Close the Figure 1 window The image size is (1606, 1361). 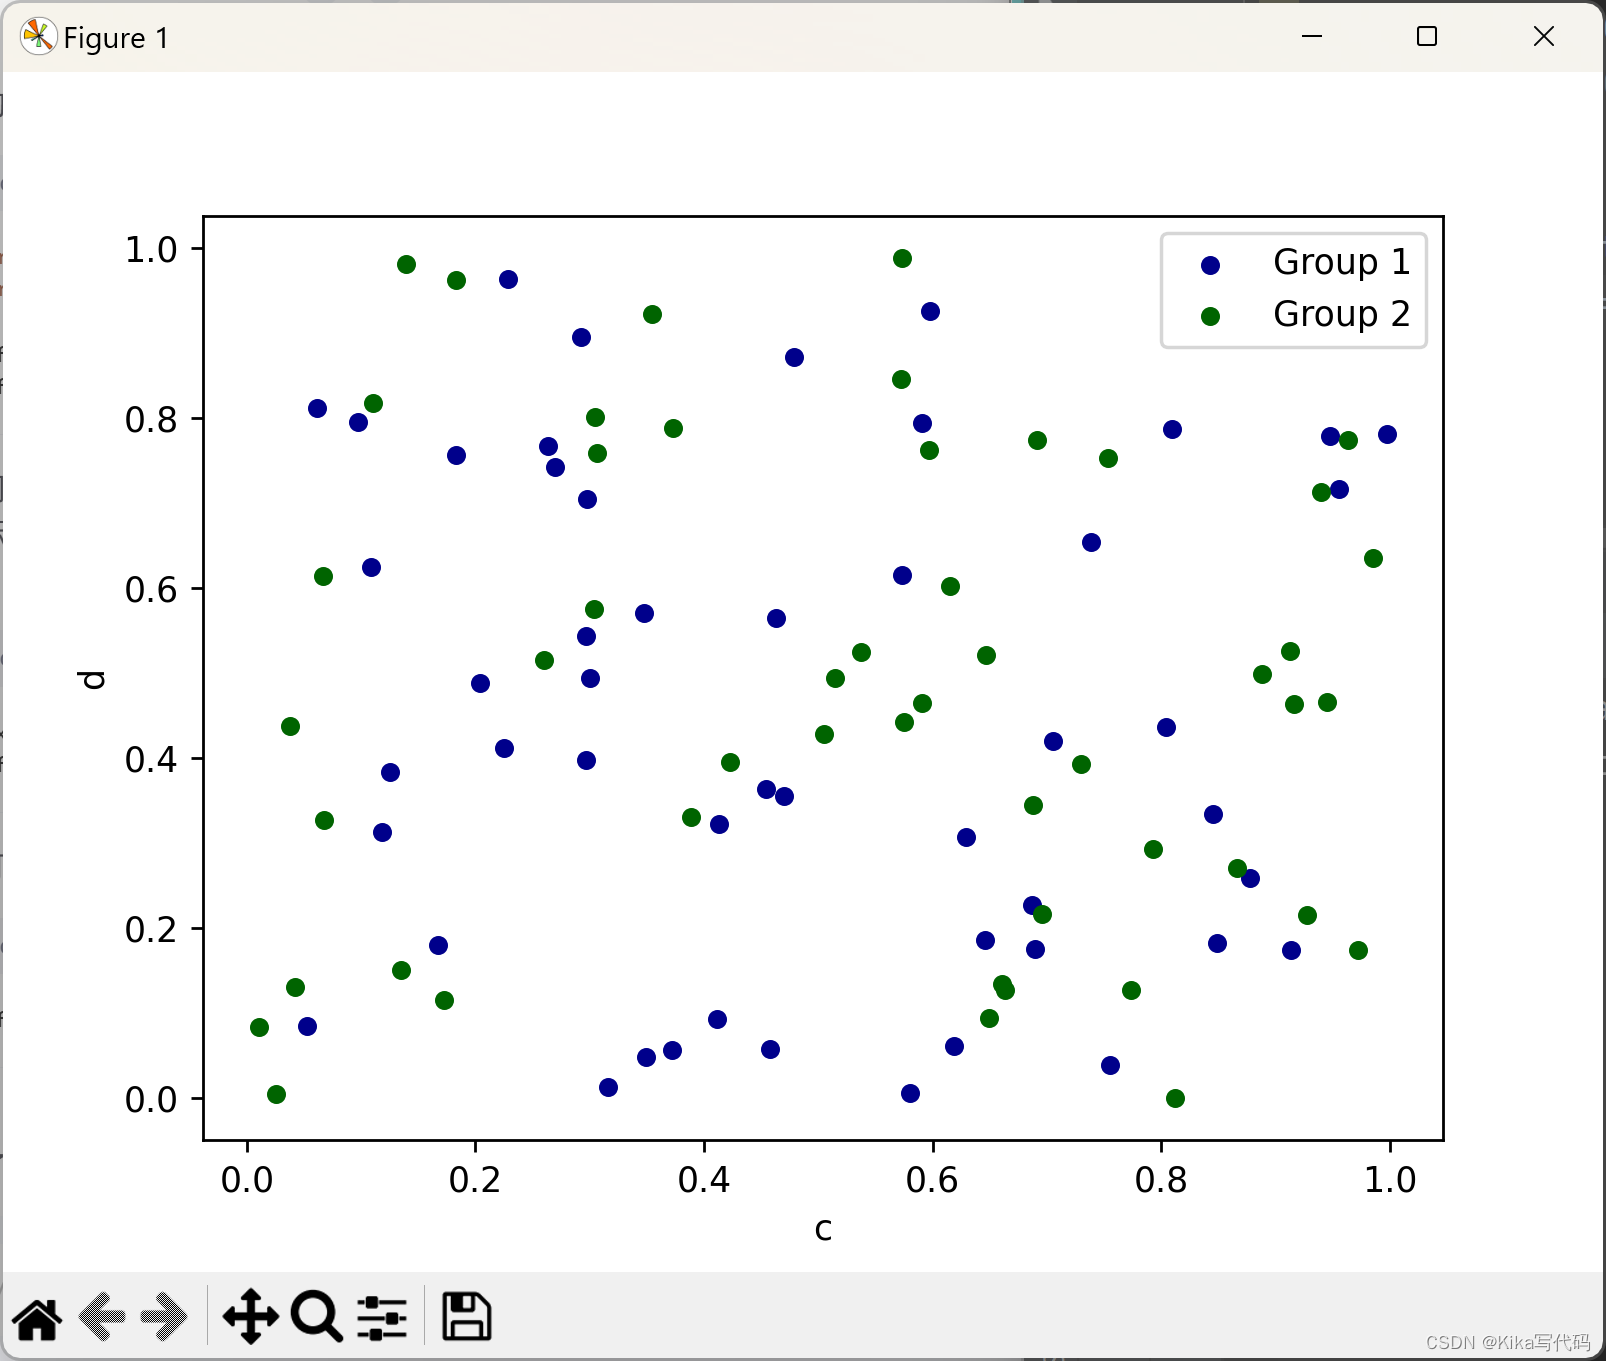point(1543,36)
